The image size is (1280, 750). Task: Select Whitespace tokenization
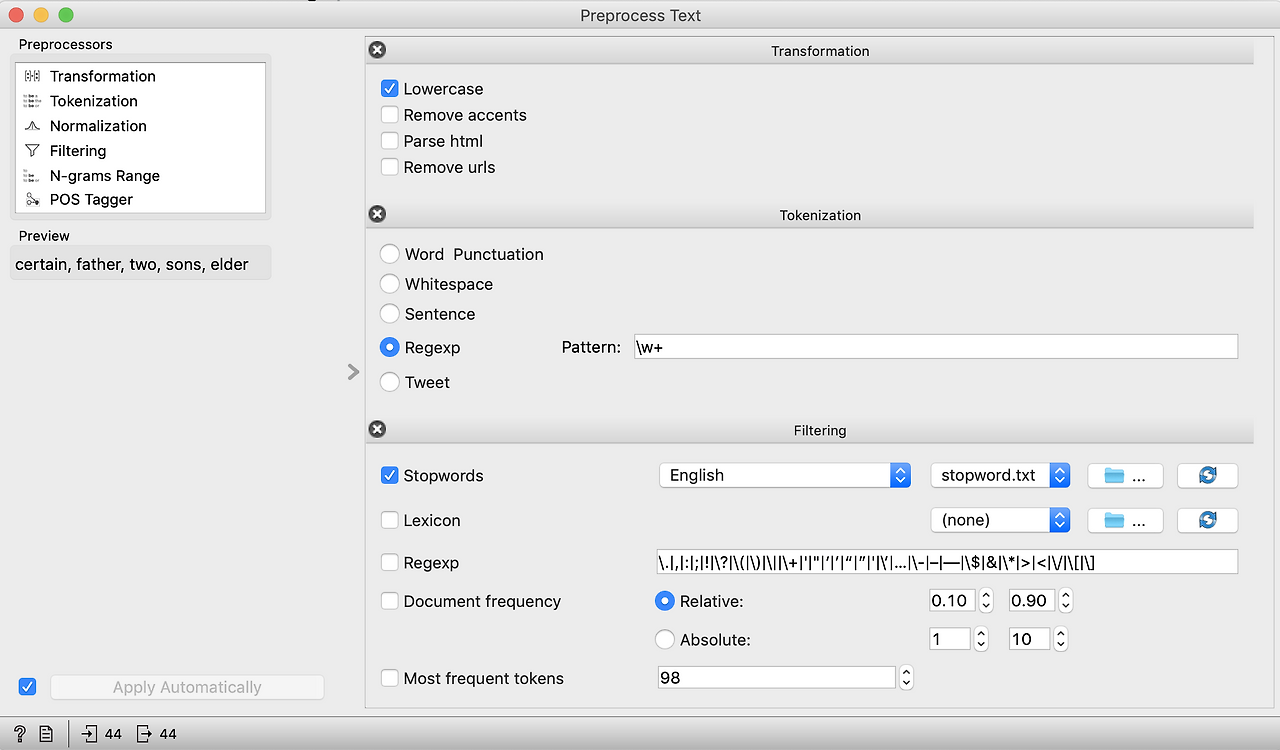click(390, 284)
